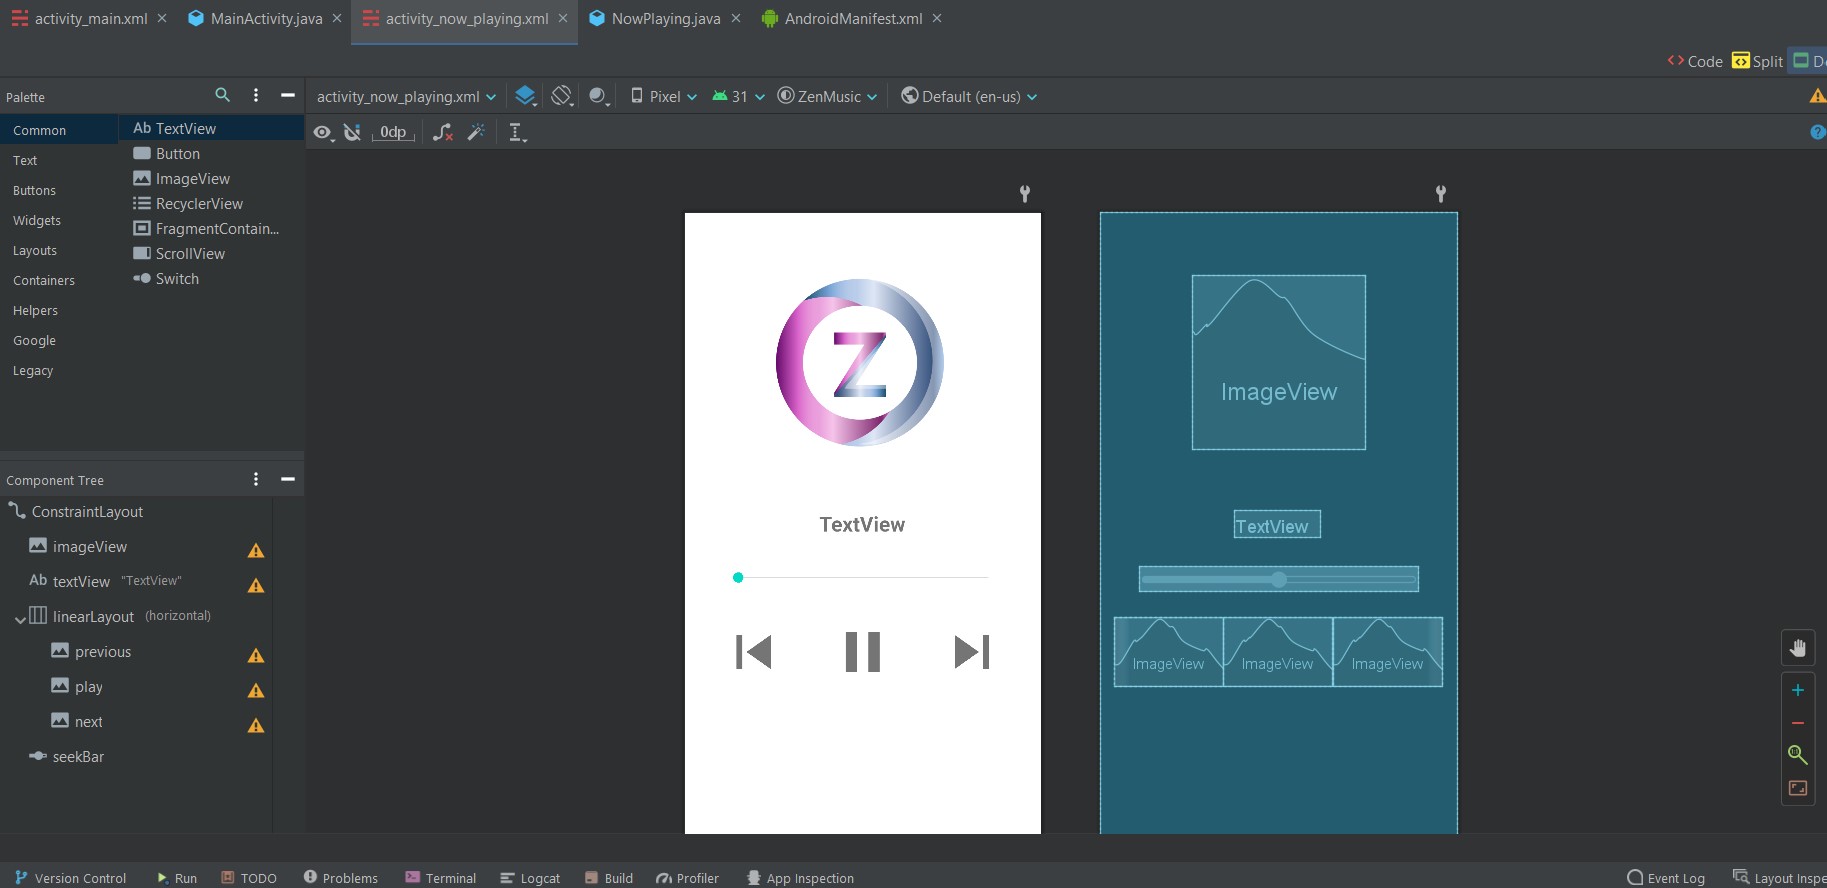The height and width of the screenshot is (888, 1827).
Task: Zoom in on the design surface
Action: click(1798, 690)
